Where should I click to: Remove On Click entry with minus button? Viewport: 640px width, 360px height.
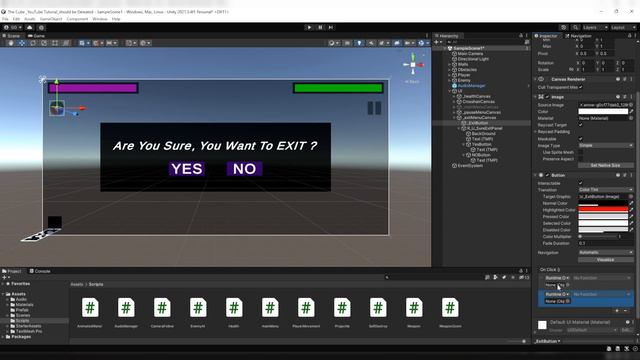[x=625, y=311]
